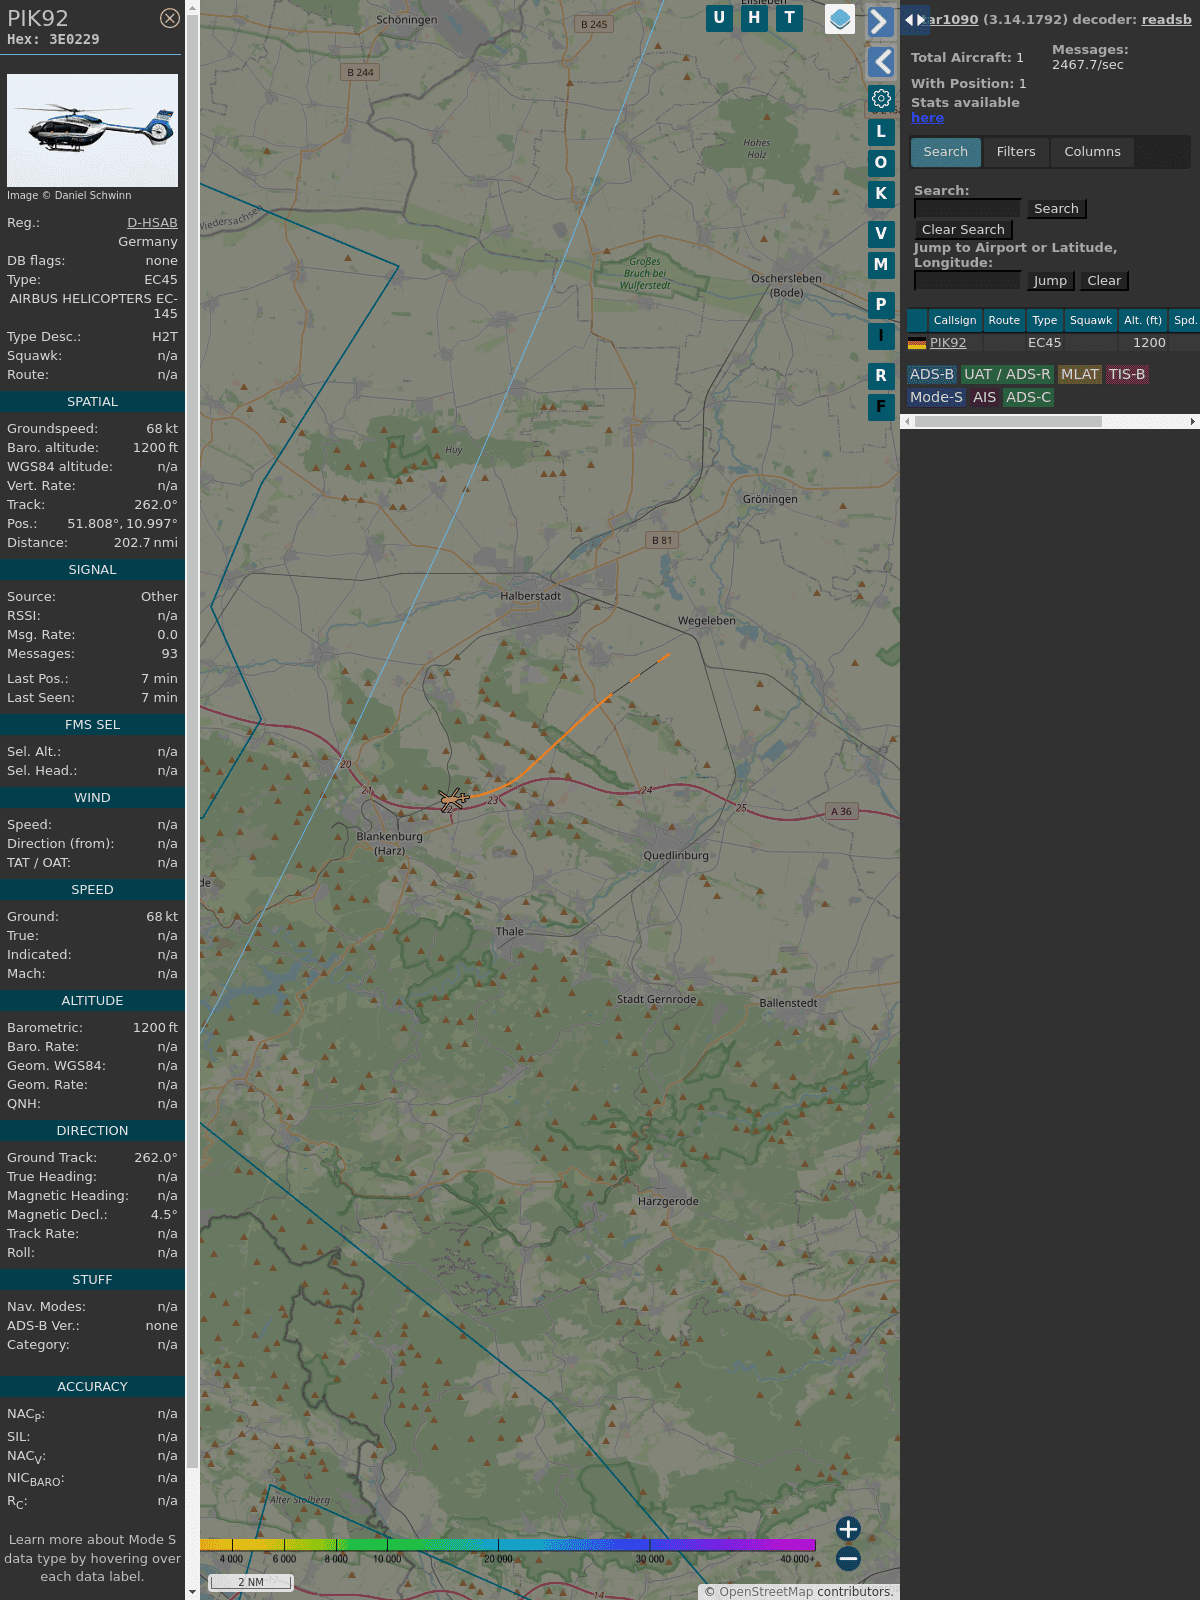Click the EC45 cell in PIK92 row
This screenshot has width=1200, height=1600.
point(1045,343)
